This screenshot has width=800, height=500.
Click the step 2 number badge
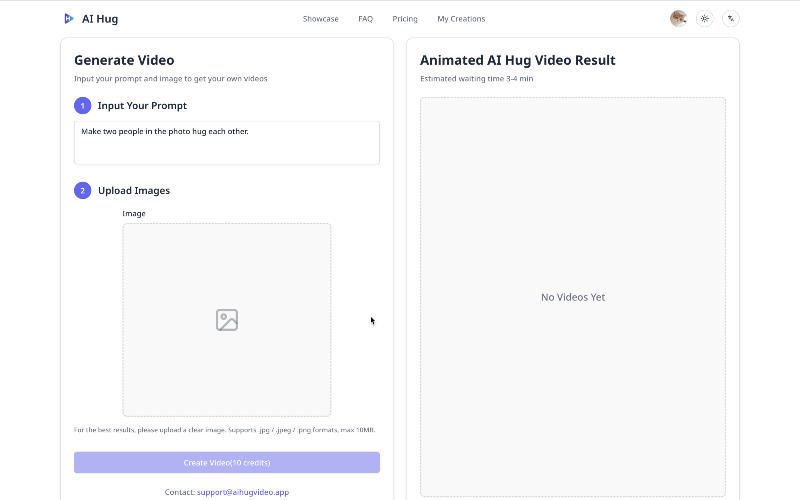[x=83, y=190]
